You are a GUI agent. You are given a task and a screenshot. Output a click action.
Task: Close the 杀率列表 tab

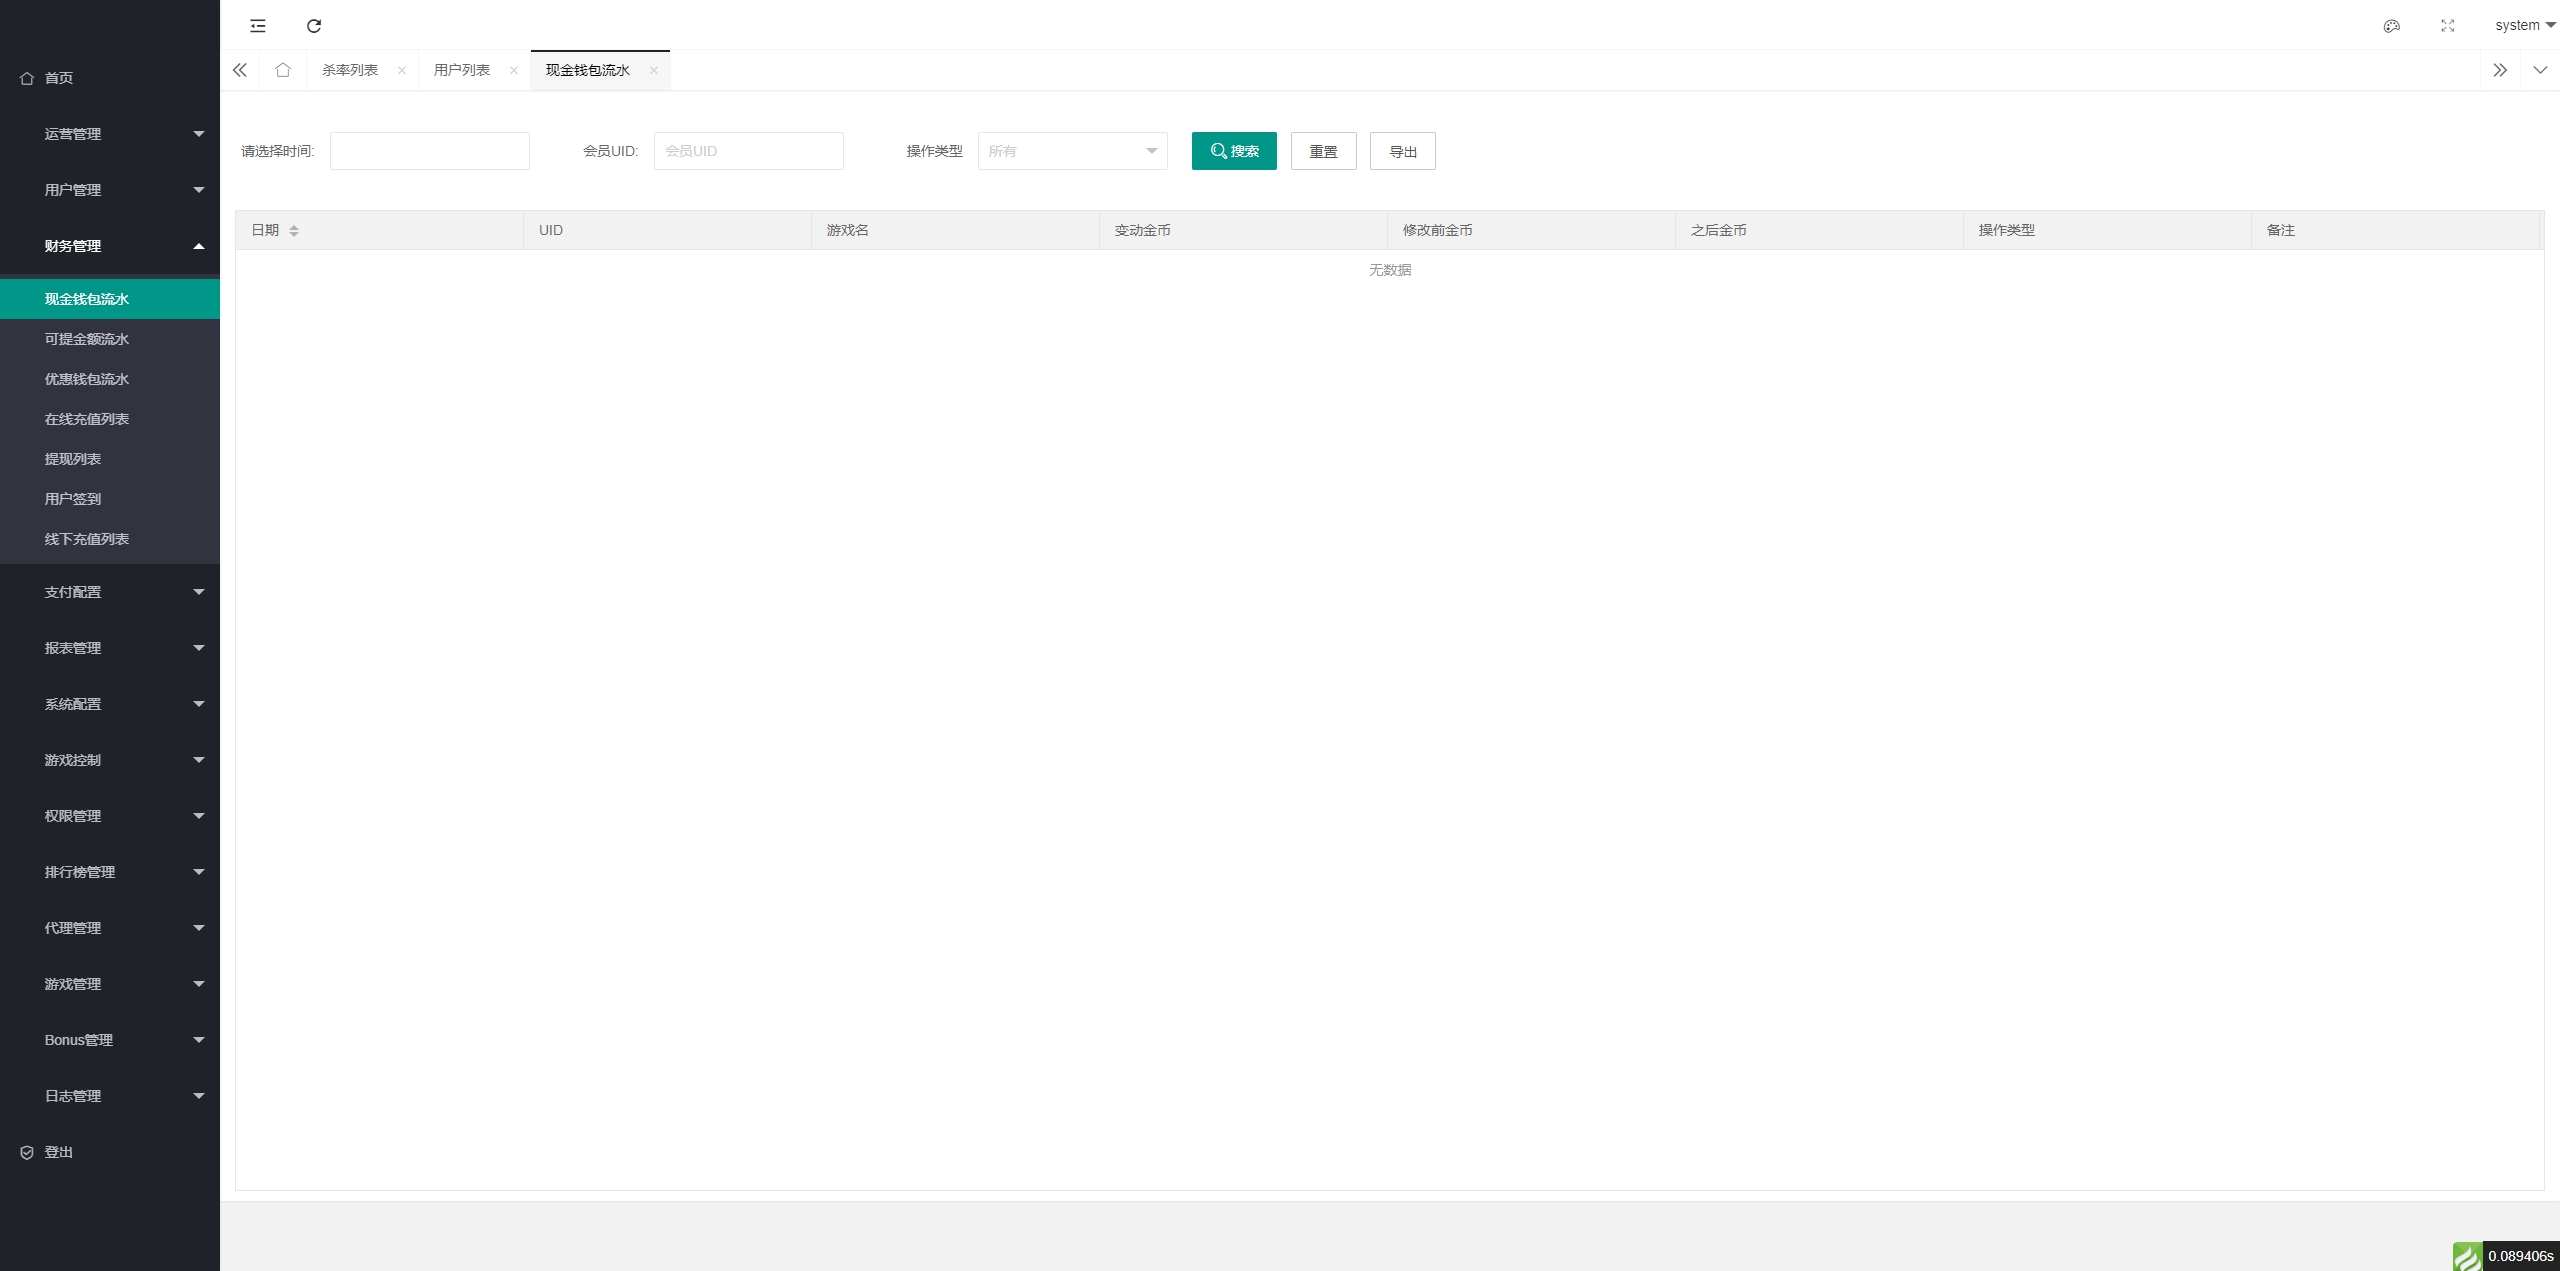pos(402,70)
